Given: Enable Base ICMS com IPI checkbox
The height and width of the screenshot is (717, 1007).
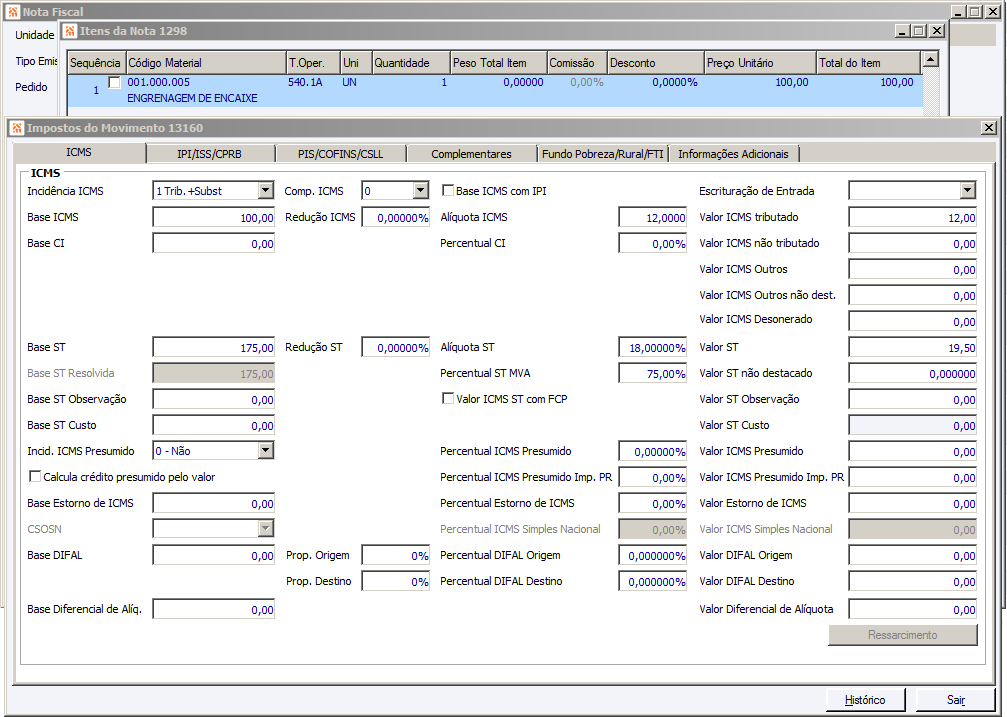Looking at the screenshot, I should pos(448,191).
